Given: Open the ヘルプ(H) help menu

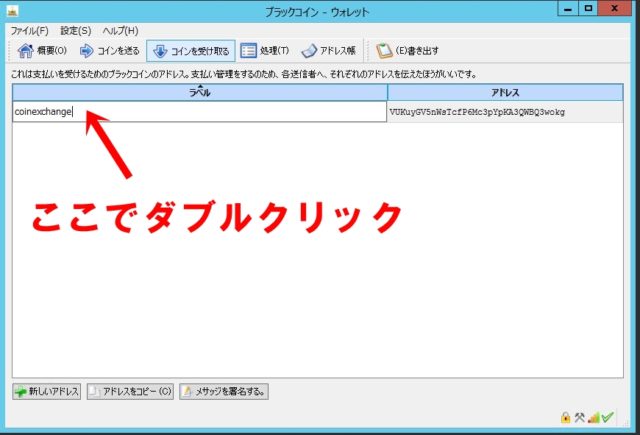Looking at the screenshot, I should tap(120, 31).
